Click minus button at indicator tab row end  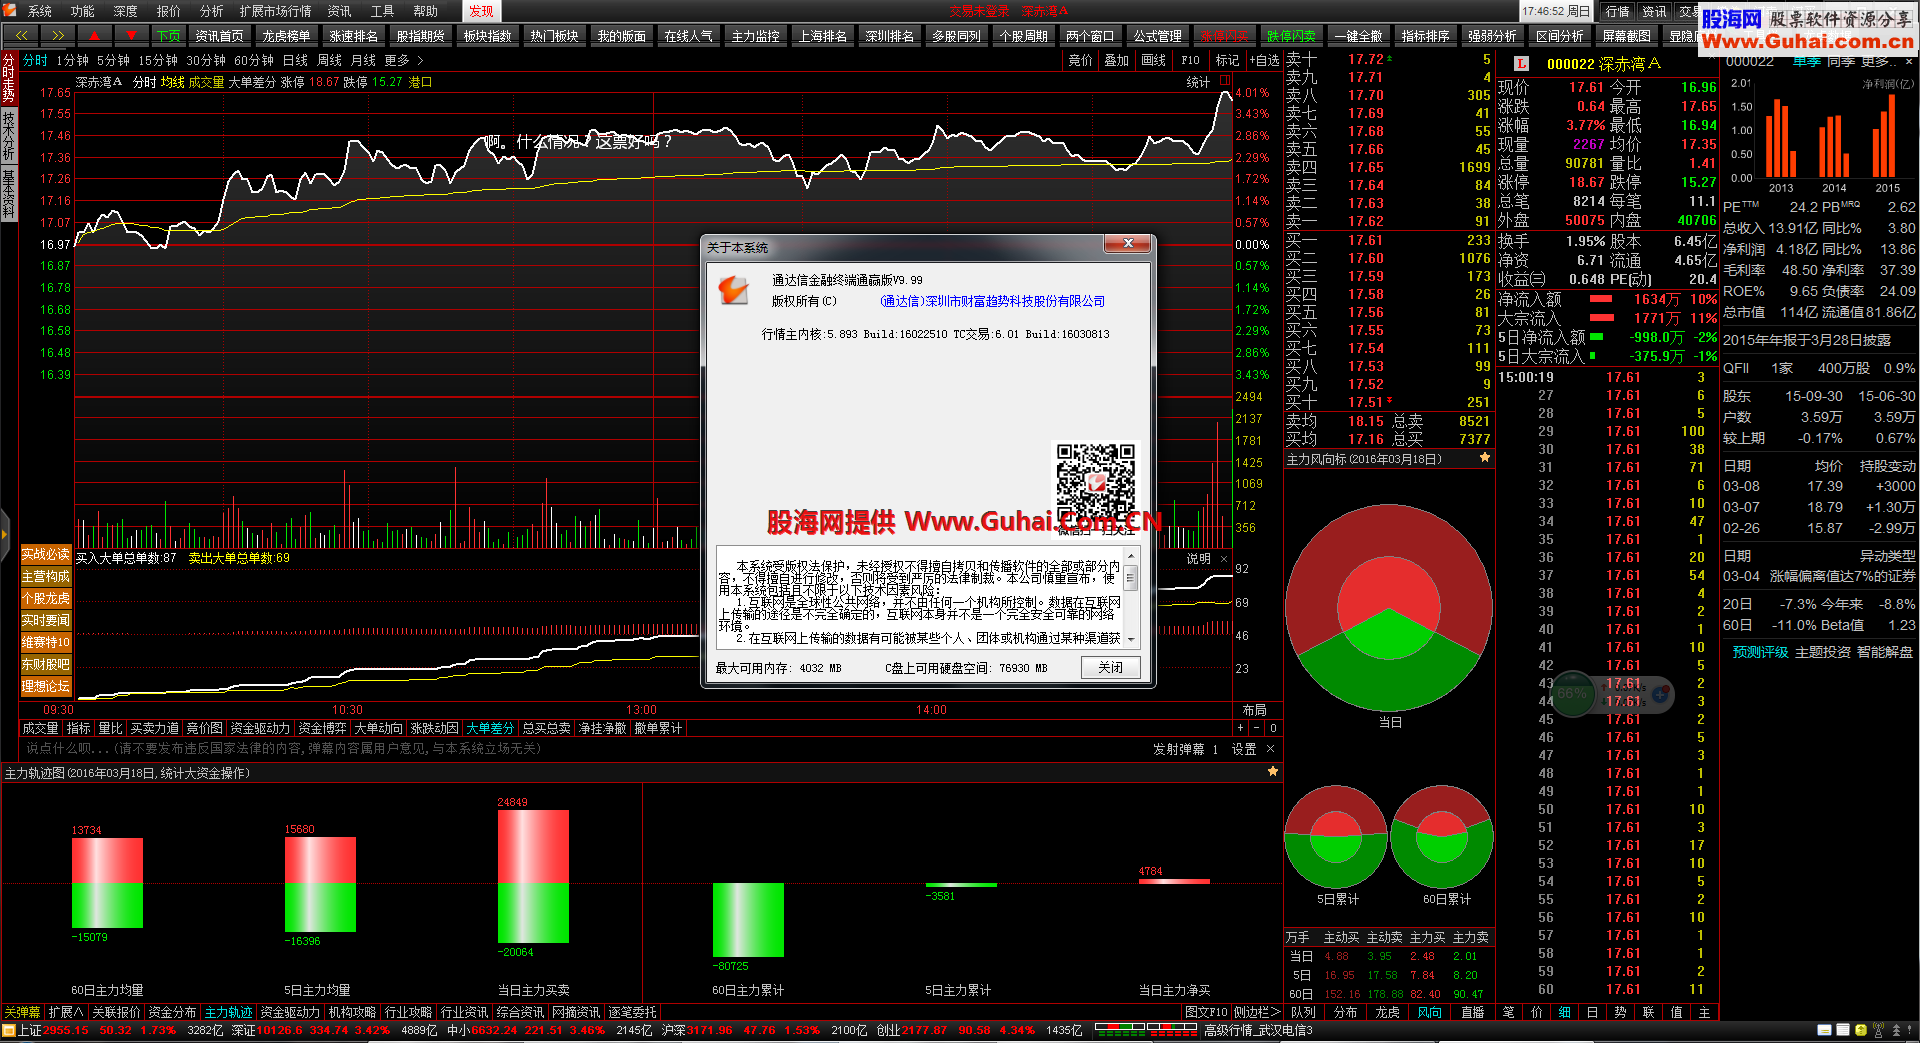coord(1257,728)
